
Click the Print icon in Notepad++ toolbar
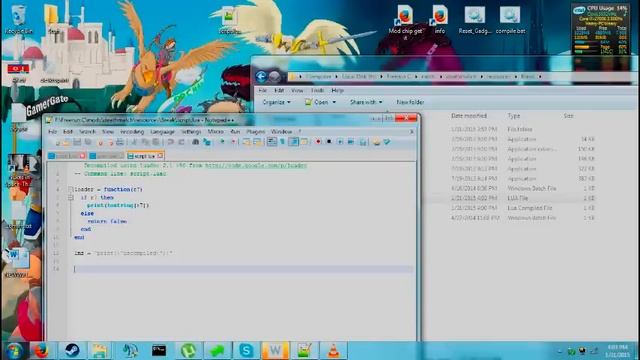[120, 142]
